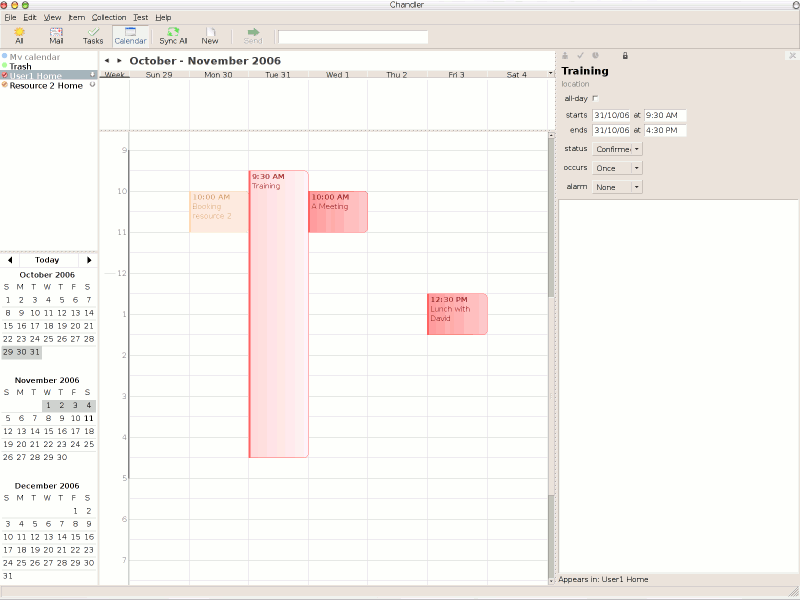
Task: Create a New item from toolbar
Action: [x=210, y=36]
